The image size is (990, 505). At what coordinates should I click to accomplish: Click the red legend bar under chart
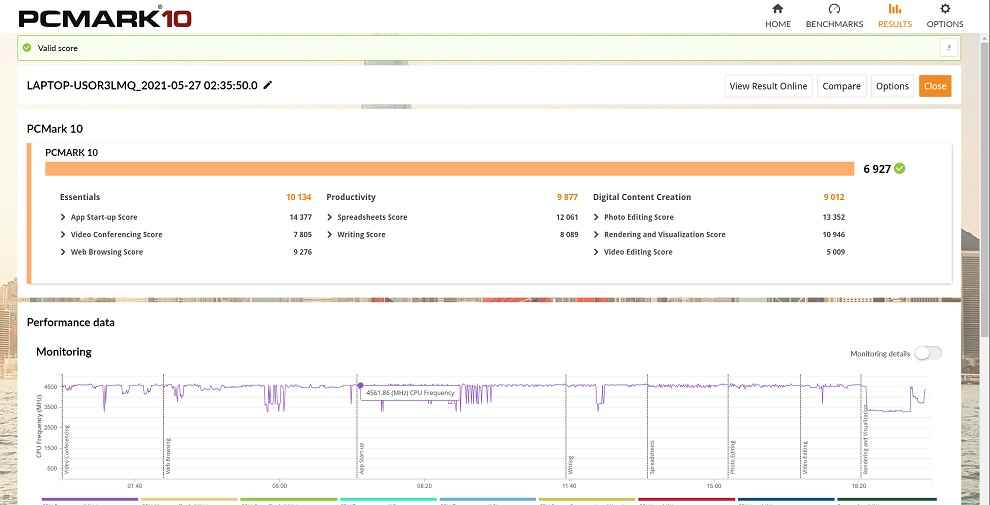point(687,499)
